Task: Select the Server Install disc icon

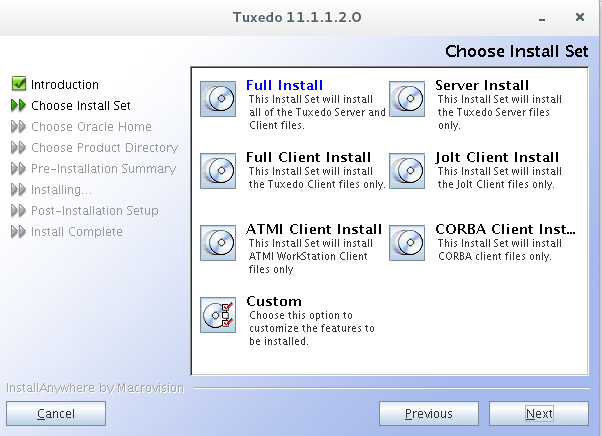Action: tap(407, 99)
